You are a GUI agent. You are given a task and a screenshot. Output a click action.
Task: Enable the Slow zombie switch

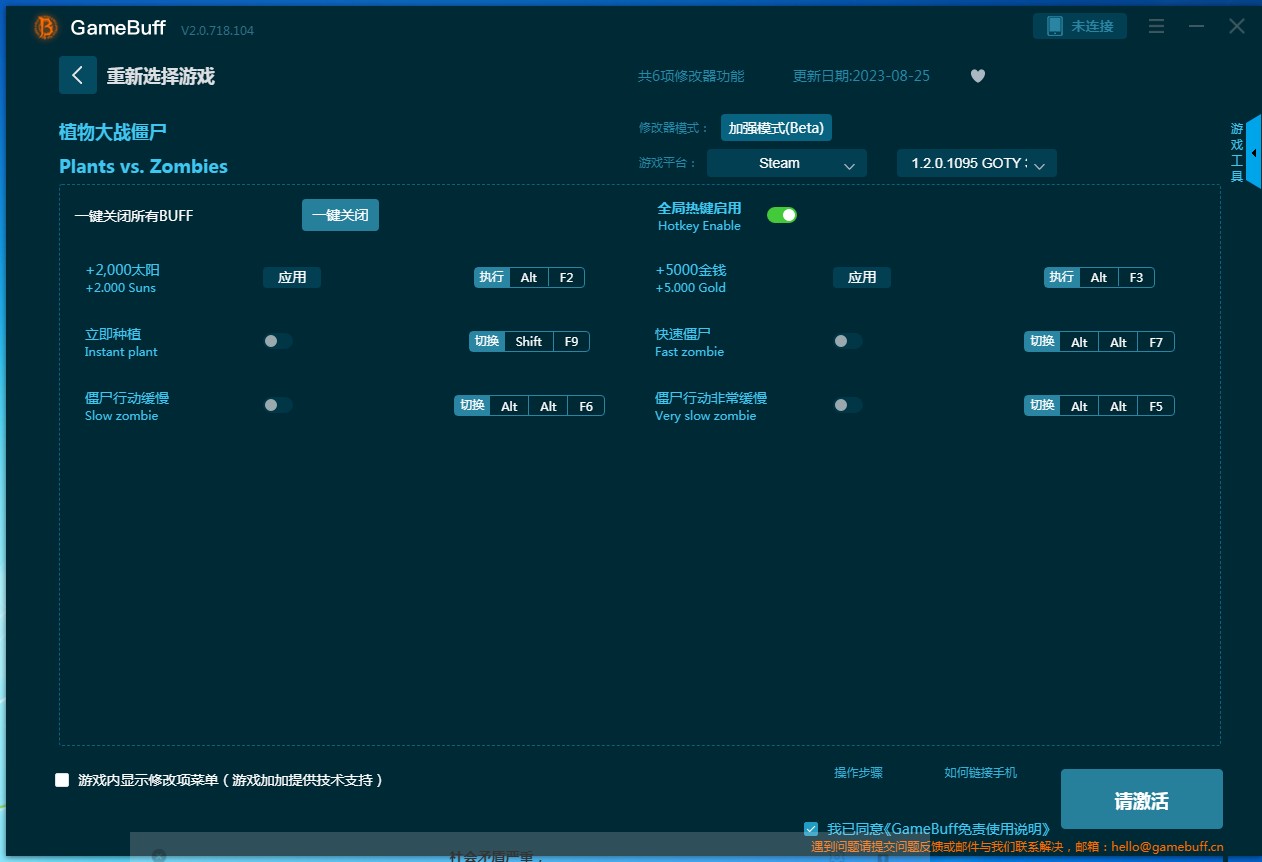278,405
